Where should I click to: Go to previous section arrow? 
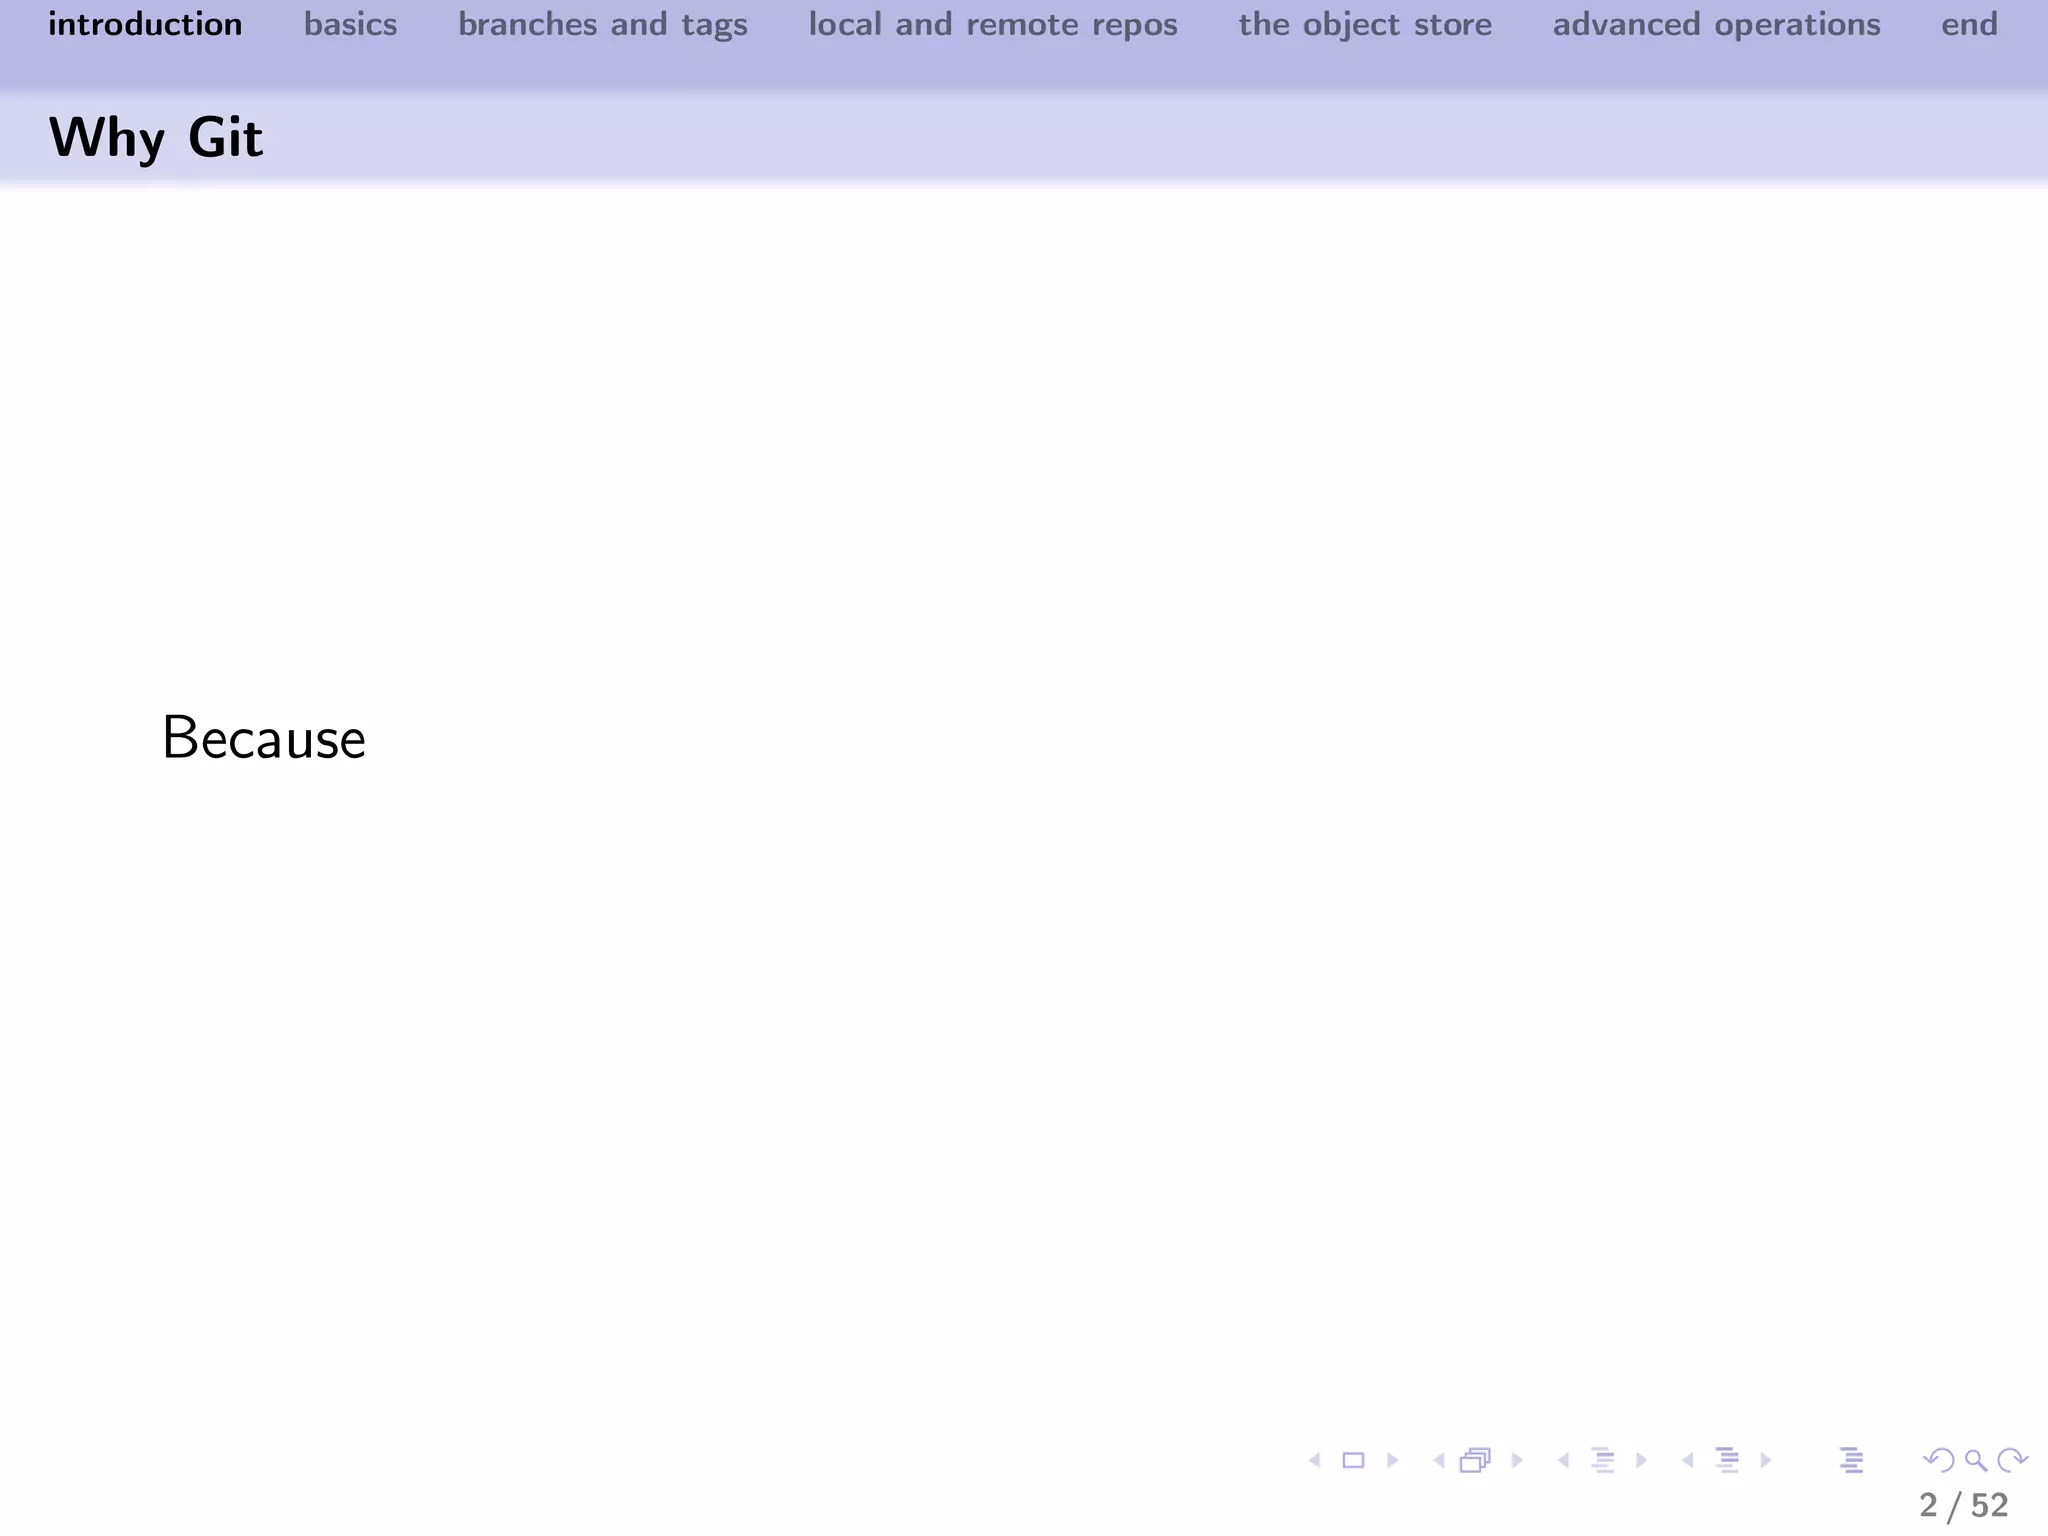1687,1461
